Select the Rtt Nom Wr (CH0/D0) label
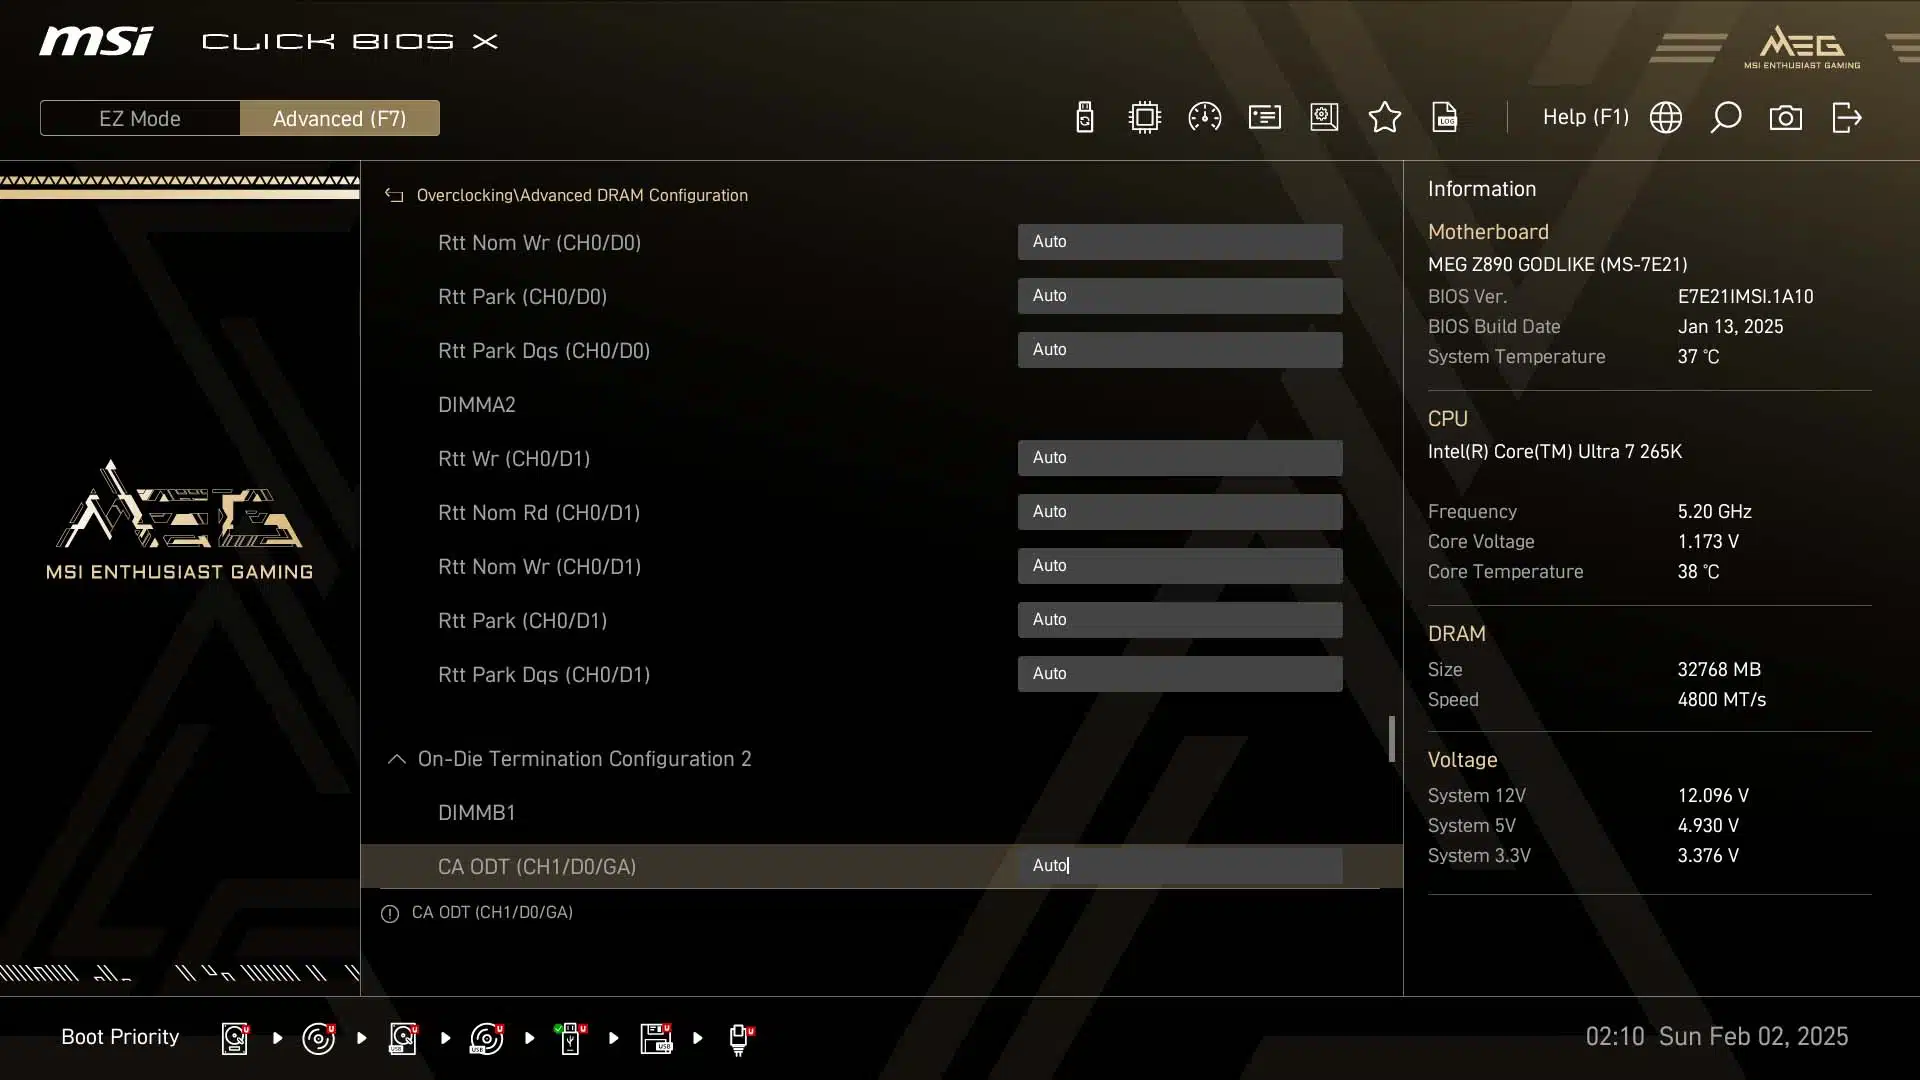The height and width of the screenshot is (1080, 1920). (539, 243)
